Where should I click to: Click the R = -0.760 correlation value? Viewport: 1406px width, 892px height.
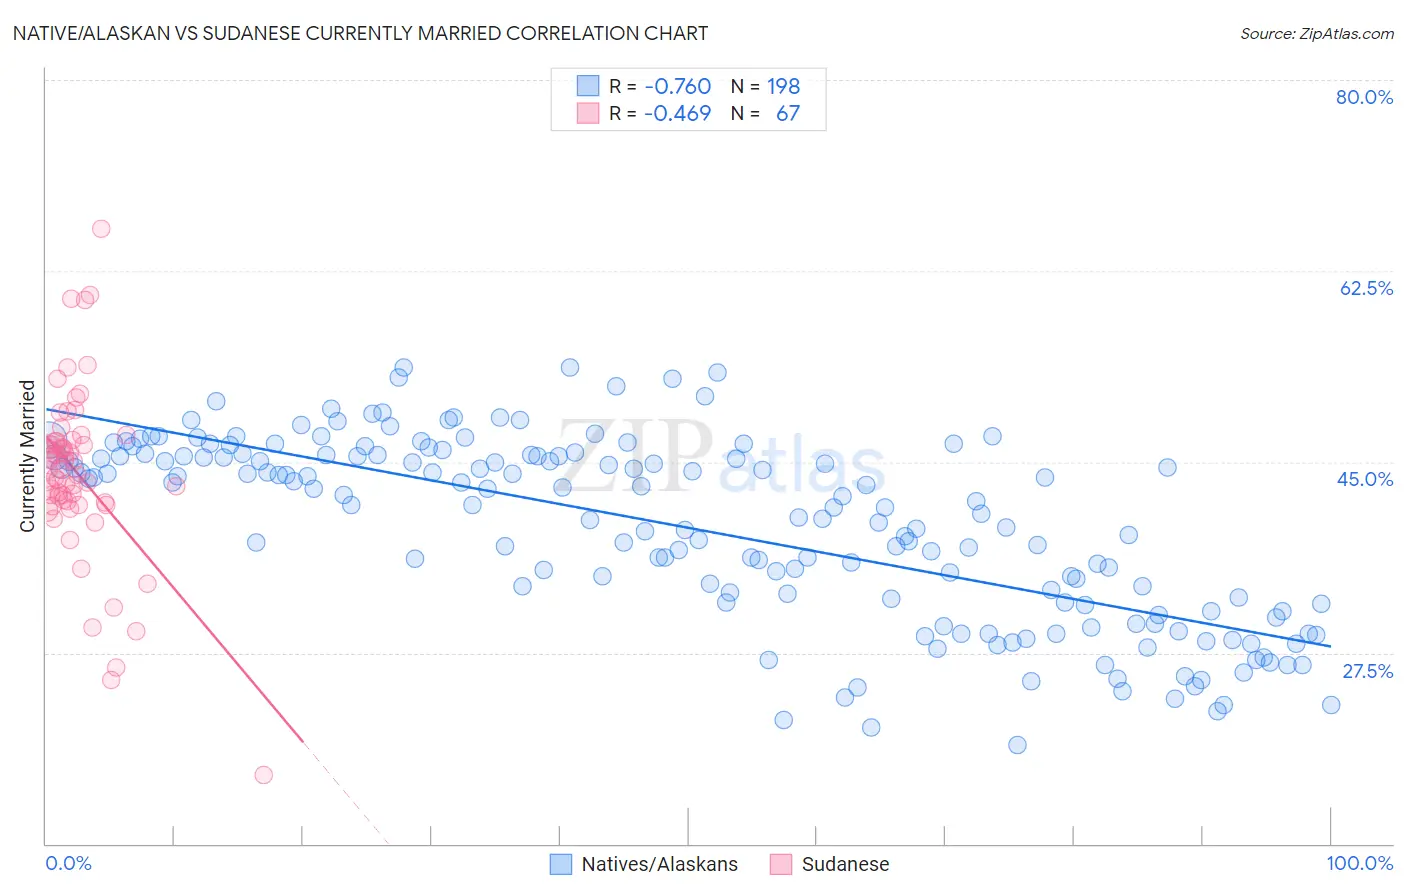click(x=660, y=86)
